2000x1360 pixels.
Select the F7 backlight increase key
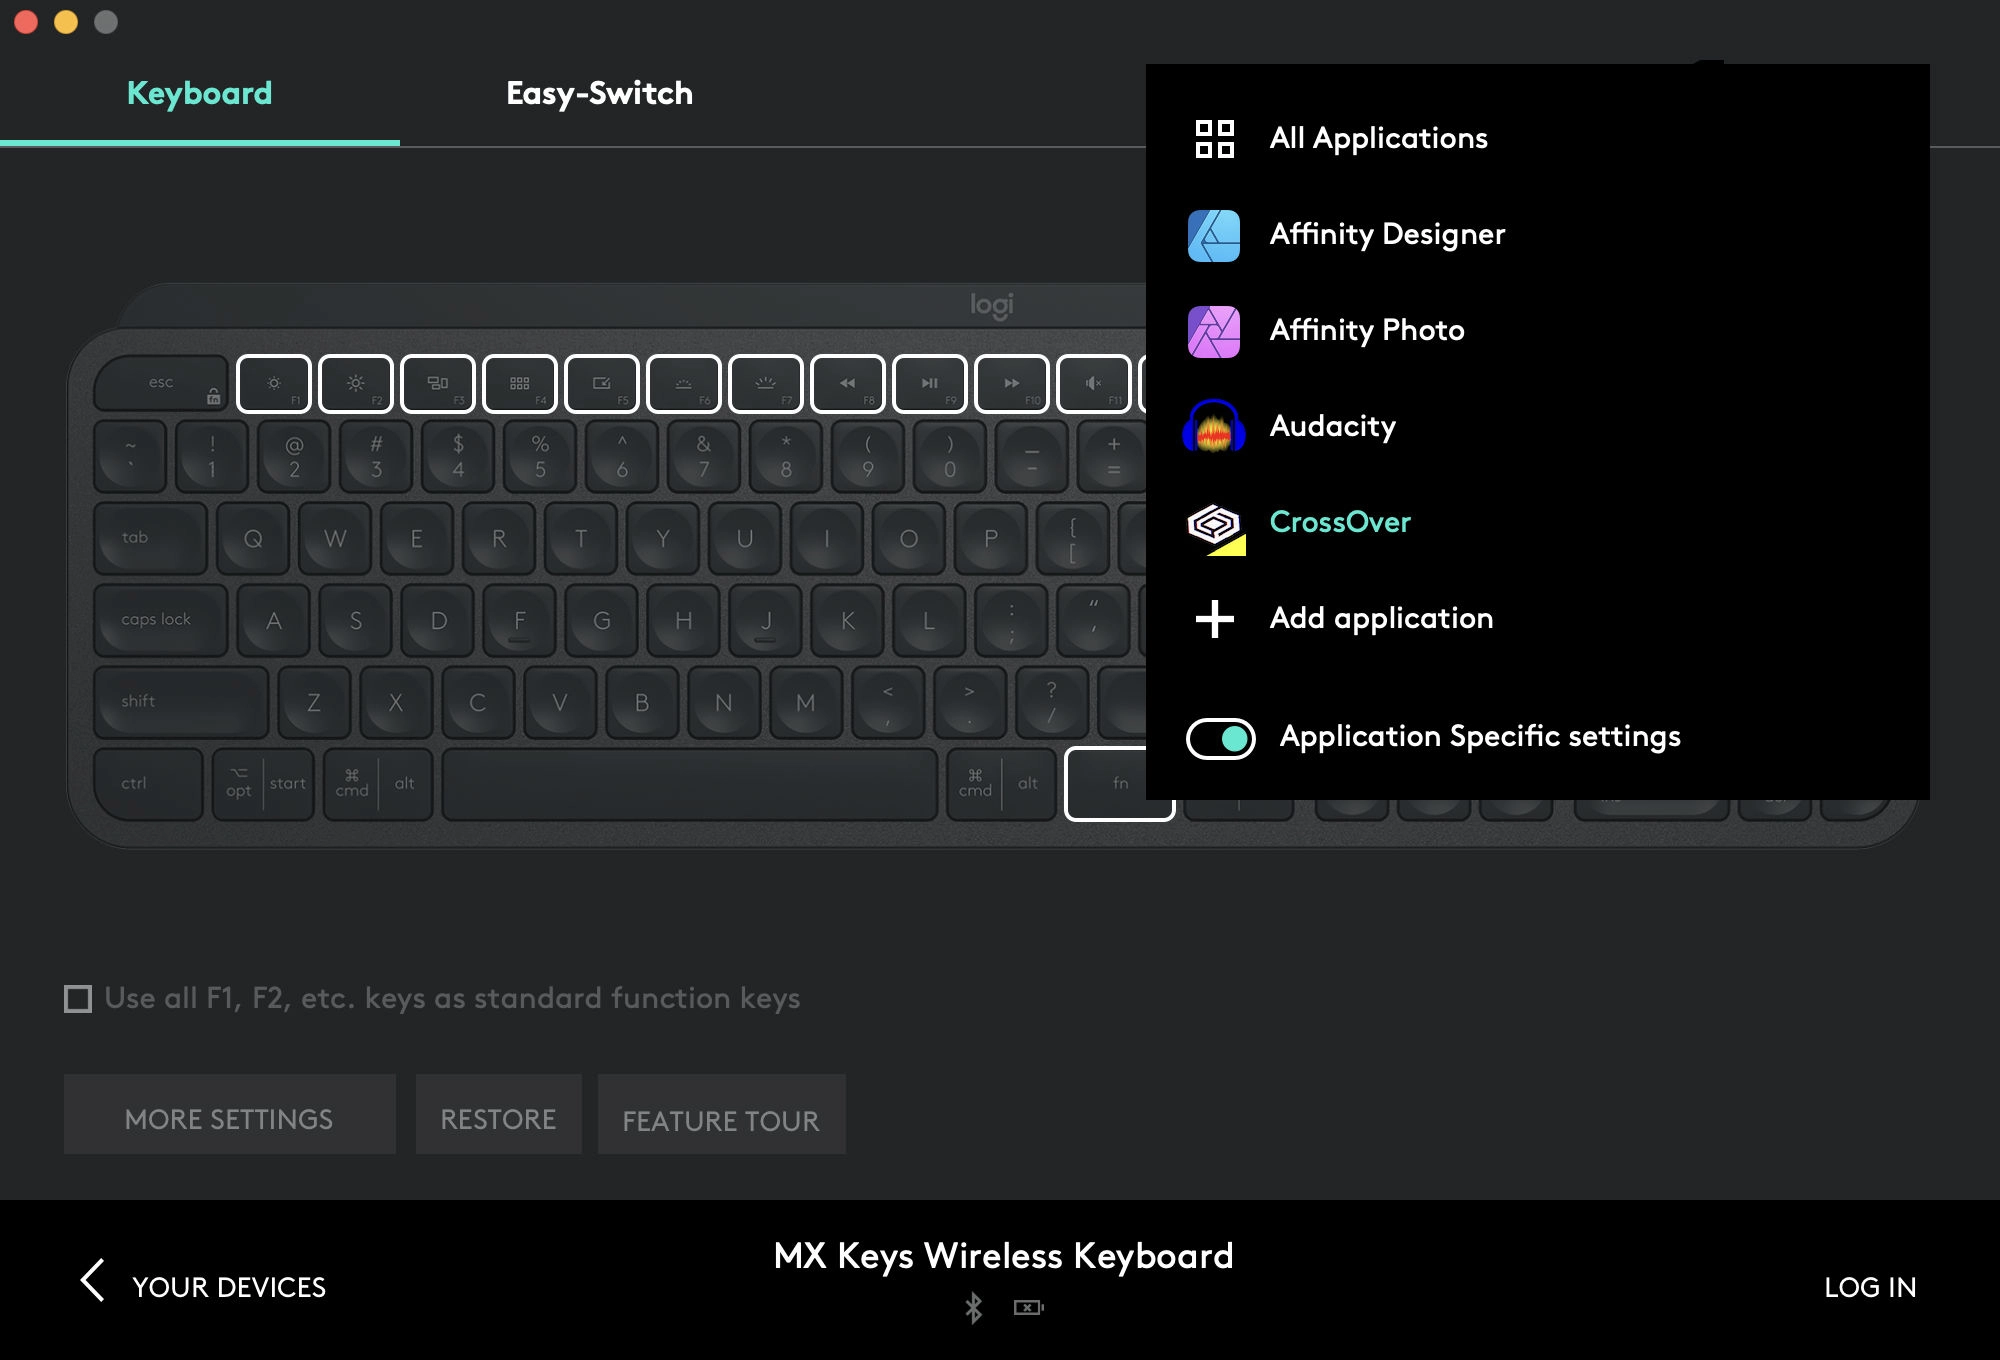point(766,384)
